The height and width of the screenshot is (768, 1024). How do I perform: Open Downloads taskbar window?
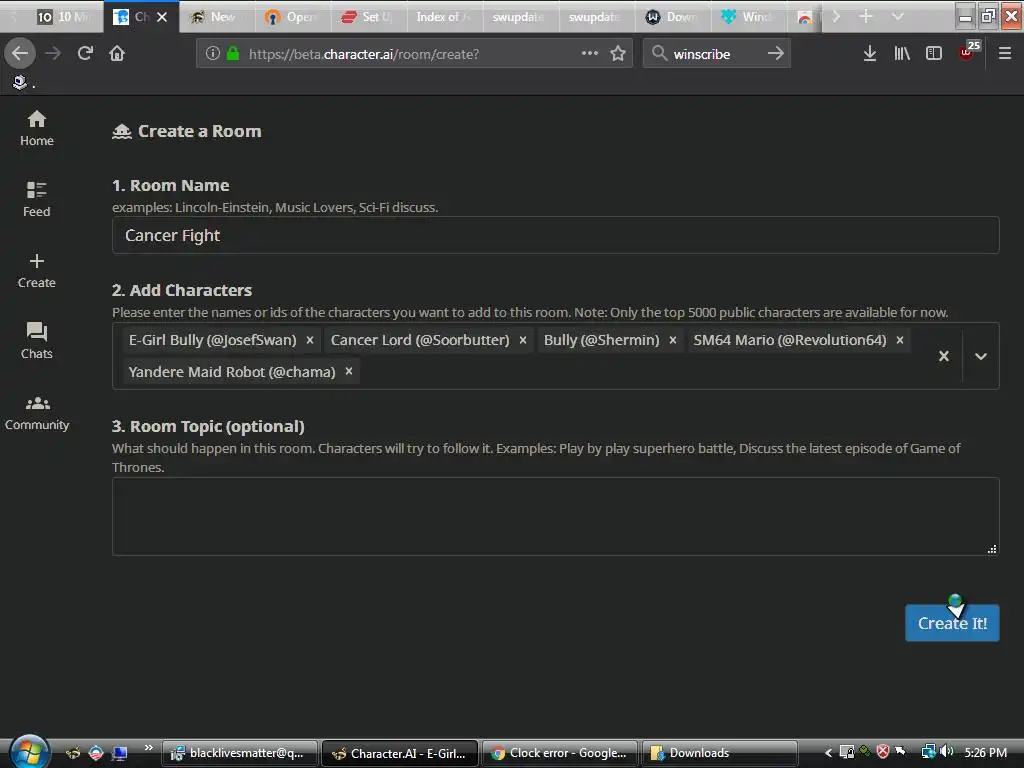[x=720, y=753]
